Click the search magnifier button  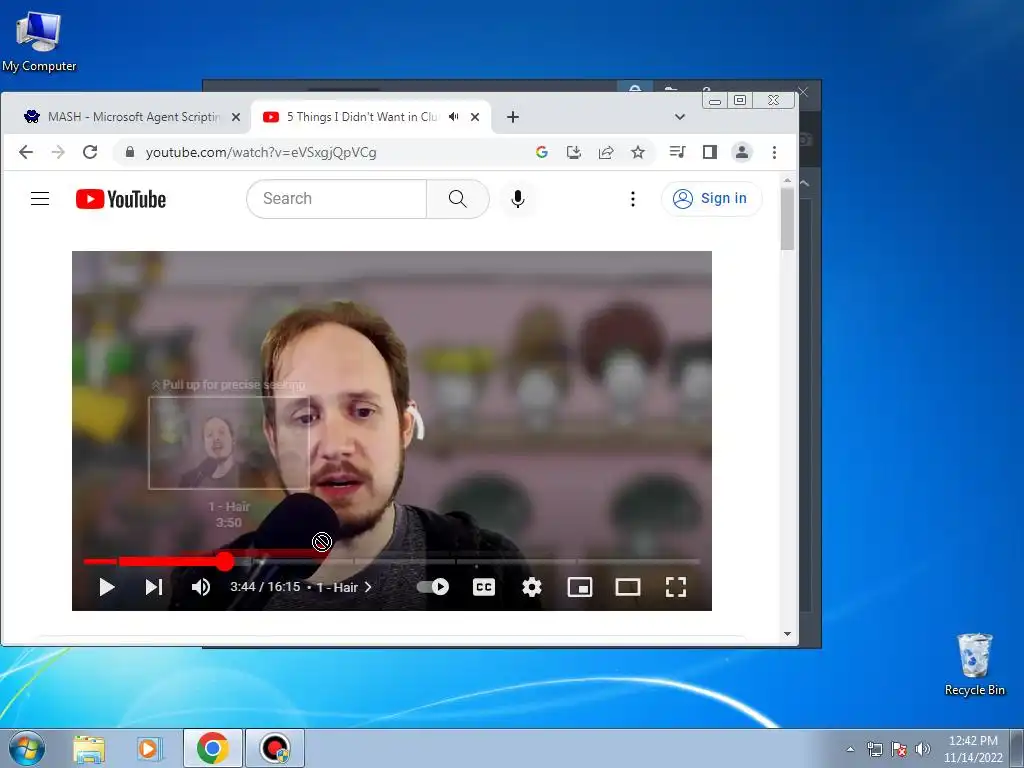[458, 199]
